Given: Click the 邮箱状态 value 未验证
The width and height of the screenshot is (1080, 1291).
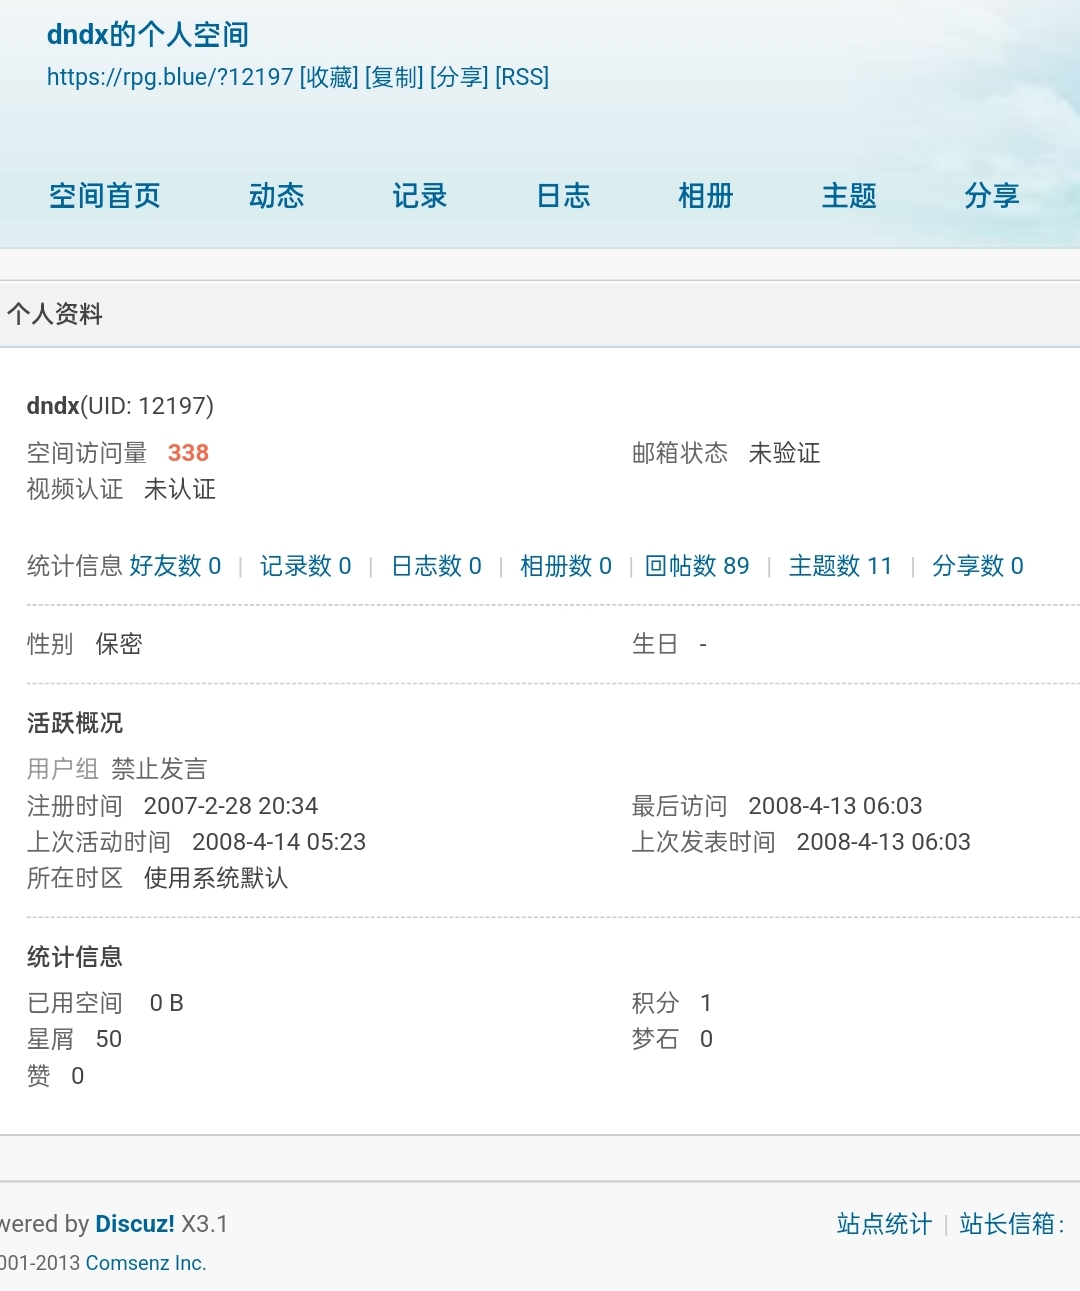Looking at the screenshot, I should [x=784, y=453].
